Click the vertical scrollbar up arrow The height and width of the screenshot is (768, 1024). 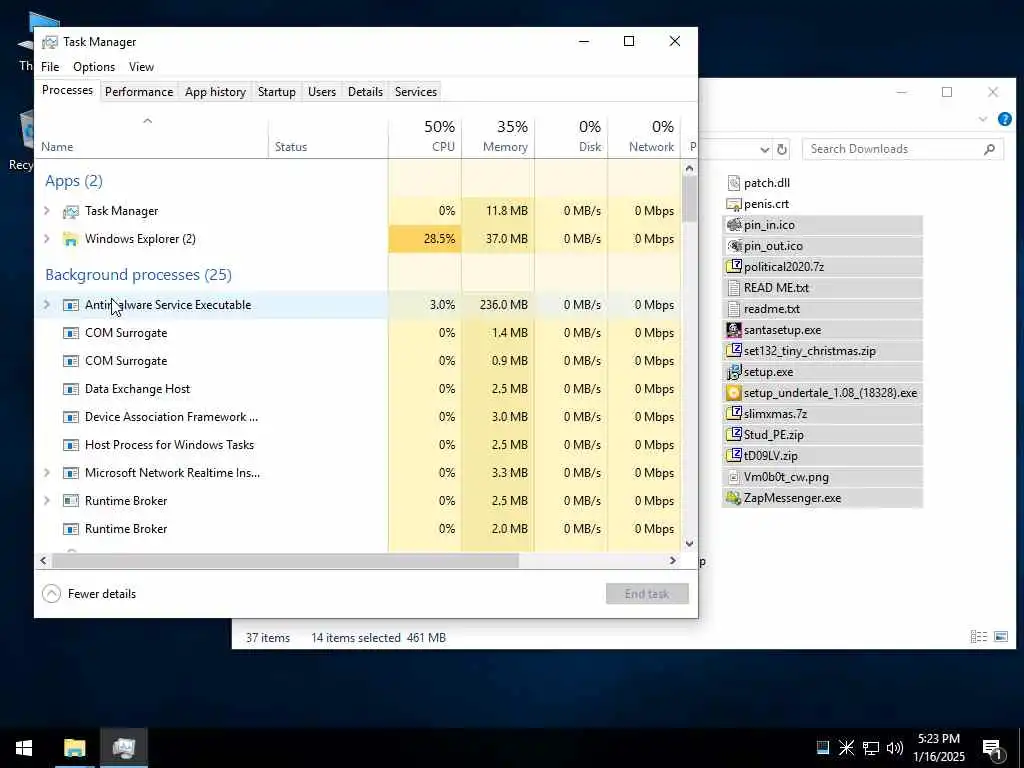click(689, 168)
